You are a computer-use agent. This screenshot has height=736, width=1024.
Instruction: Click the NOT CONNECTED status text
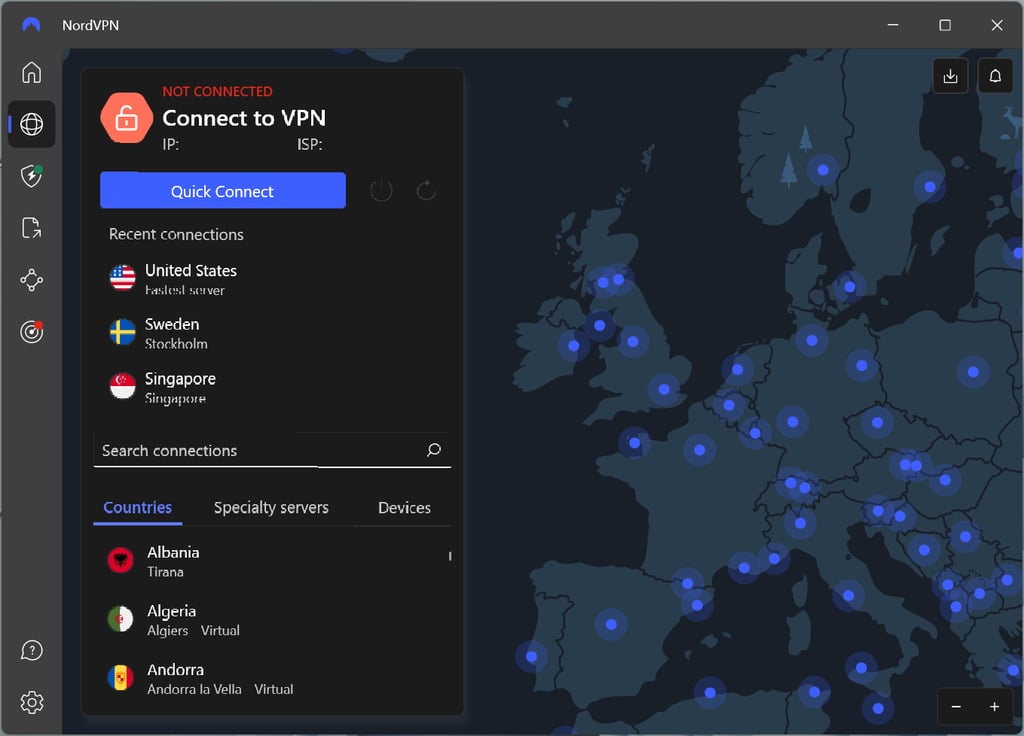click(217, 91)
